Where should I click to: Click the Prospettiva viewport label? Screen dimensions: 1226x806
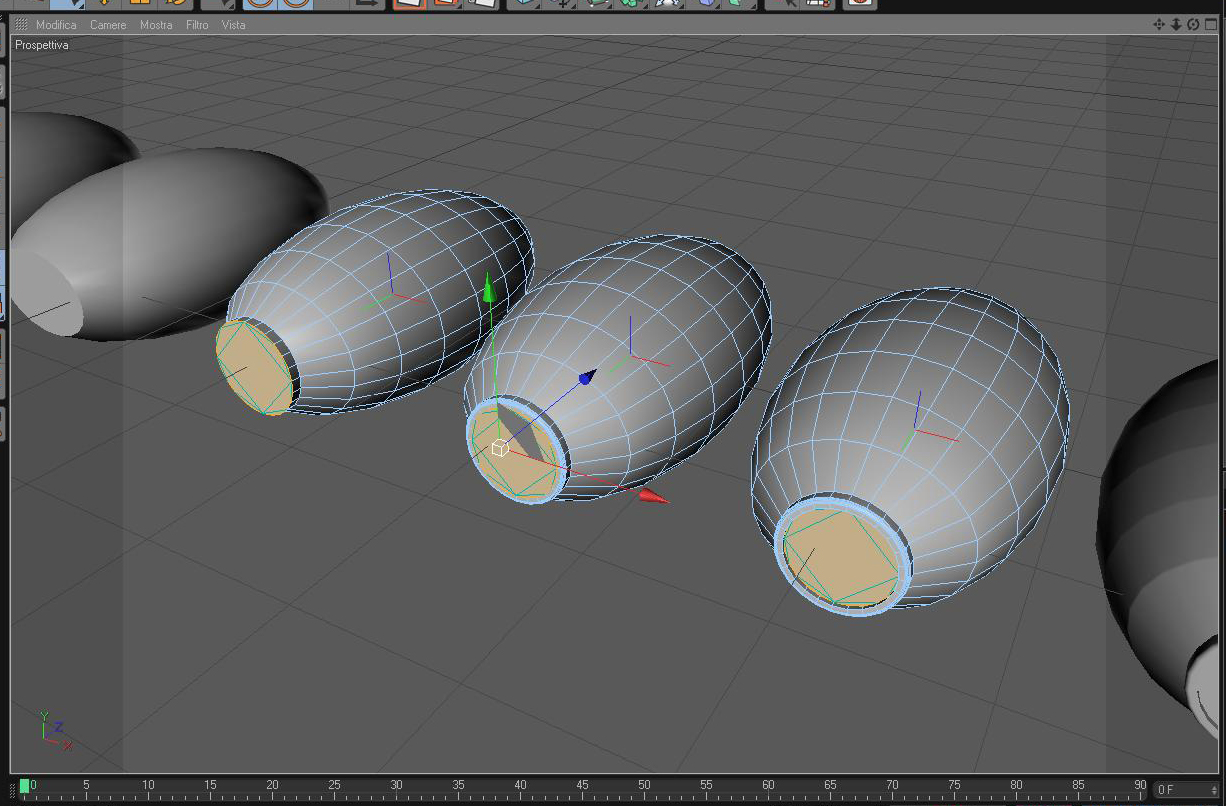pos(42,46)
